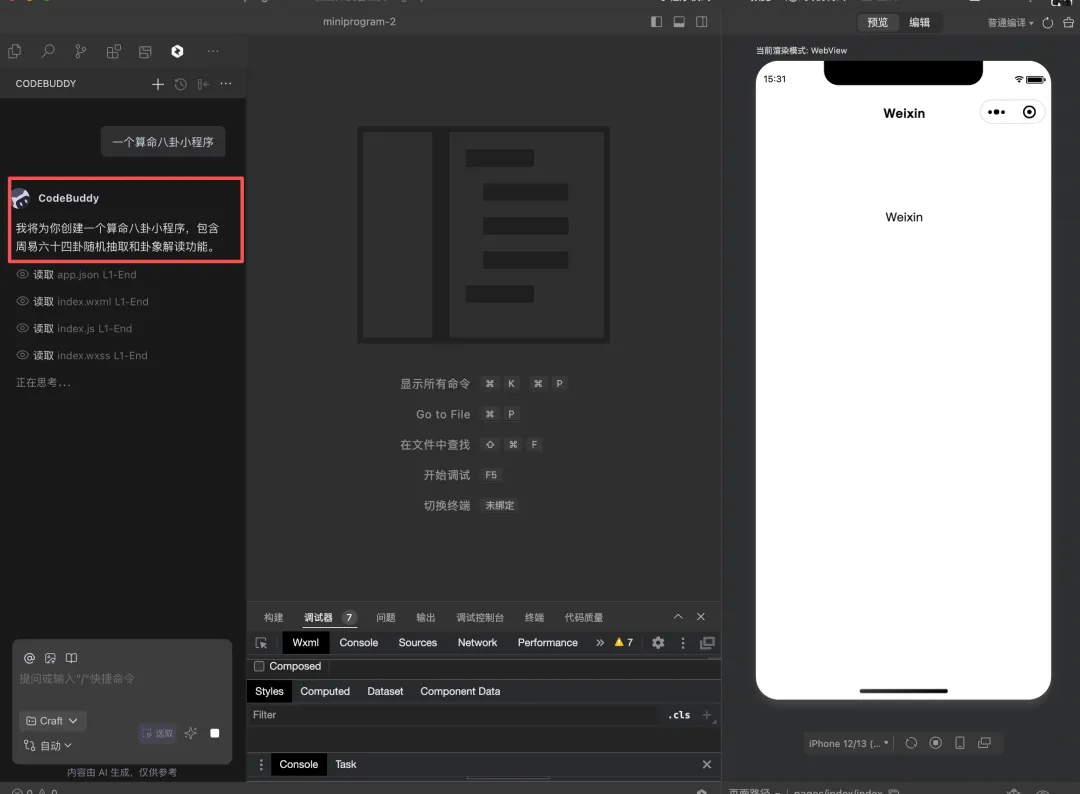Open the Extensions icon in activity bar
This screenshot has width=1080, height=794.
click(114, 52)
